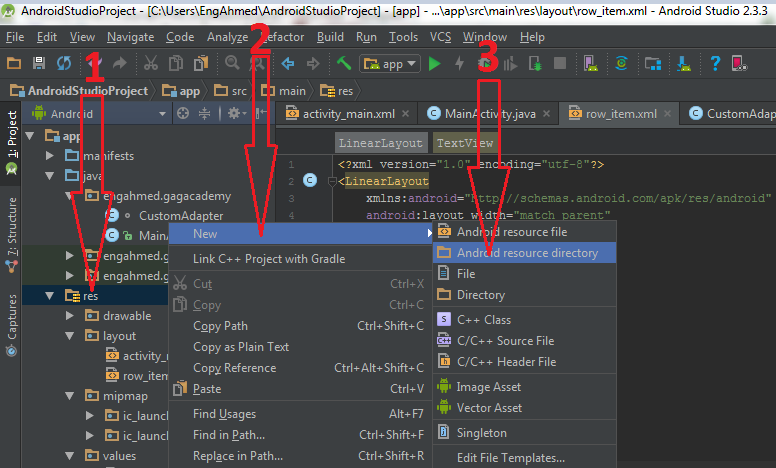Collapse the java folder node
The image size is (776, 468).
click(x=49, y=176)
